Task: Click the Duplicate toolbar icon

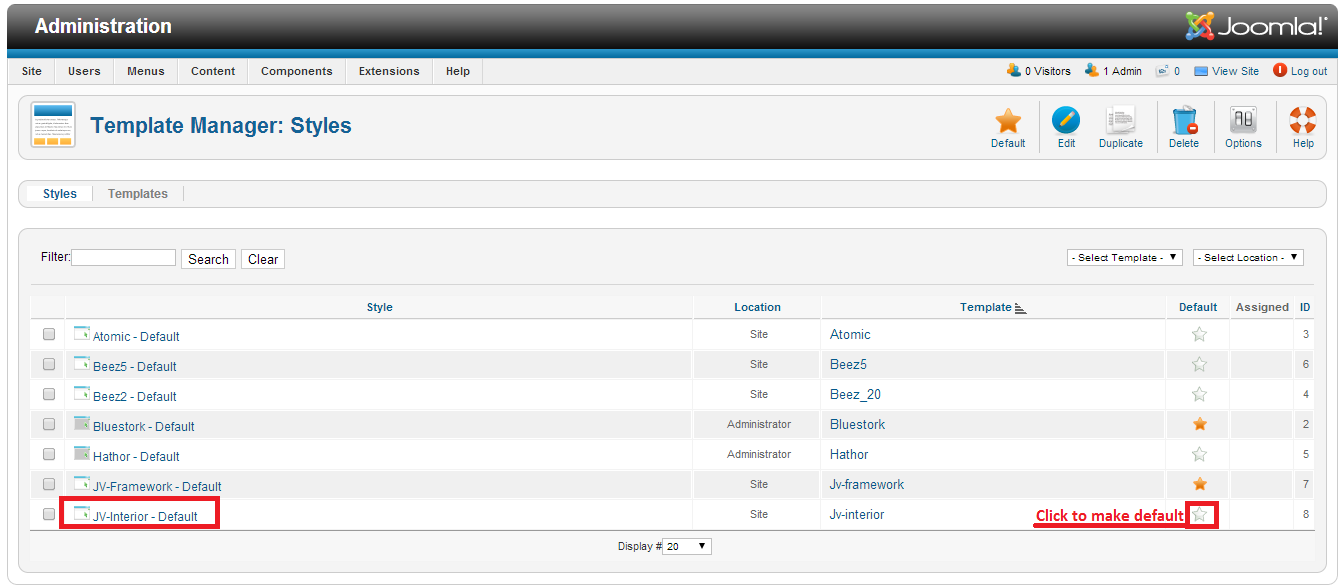Action: click(x=1120, y=121)
